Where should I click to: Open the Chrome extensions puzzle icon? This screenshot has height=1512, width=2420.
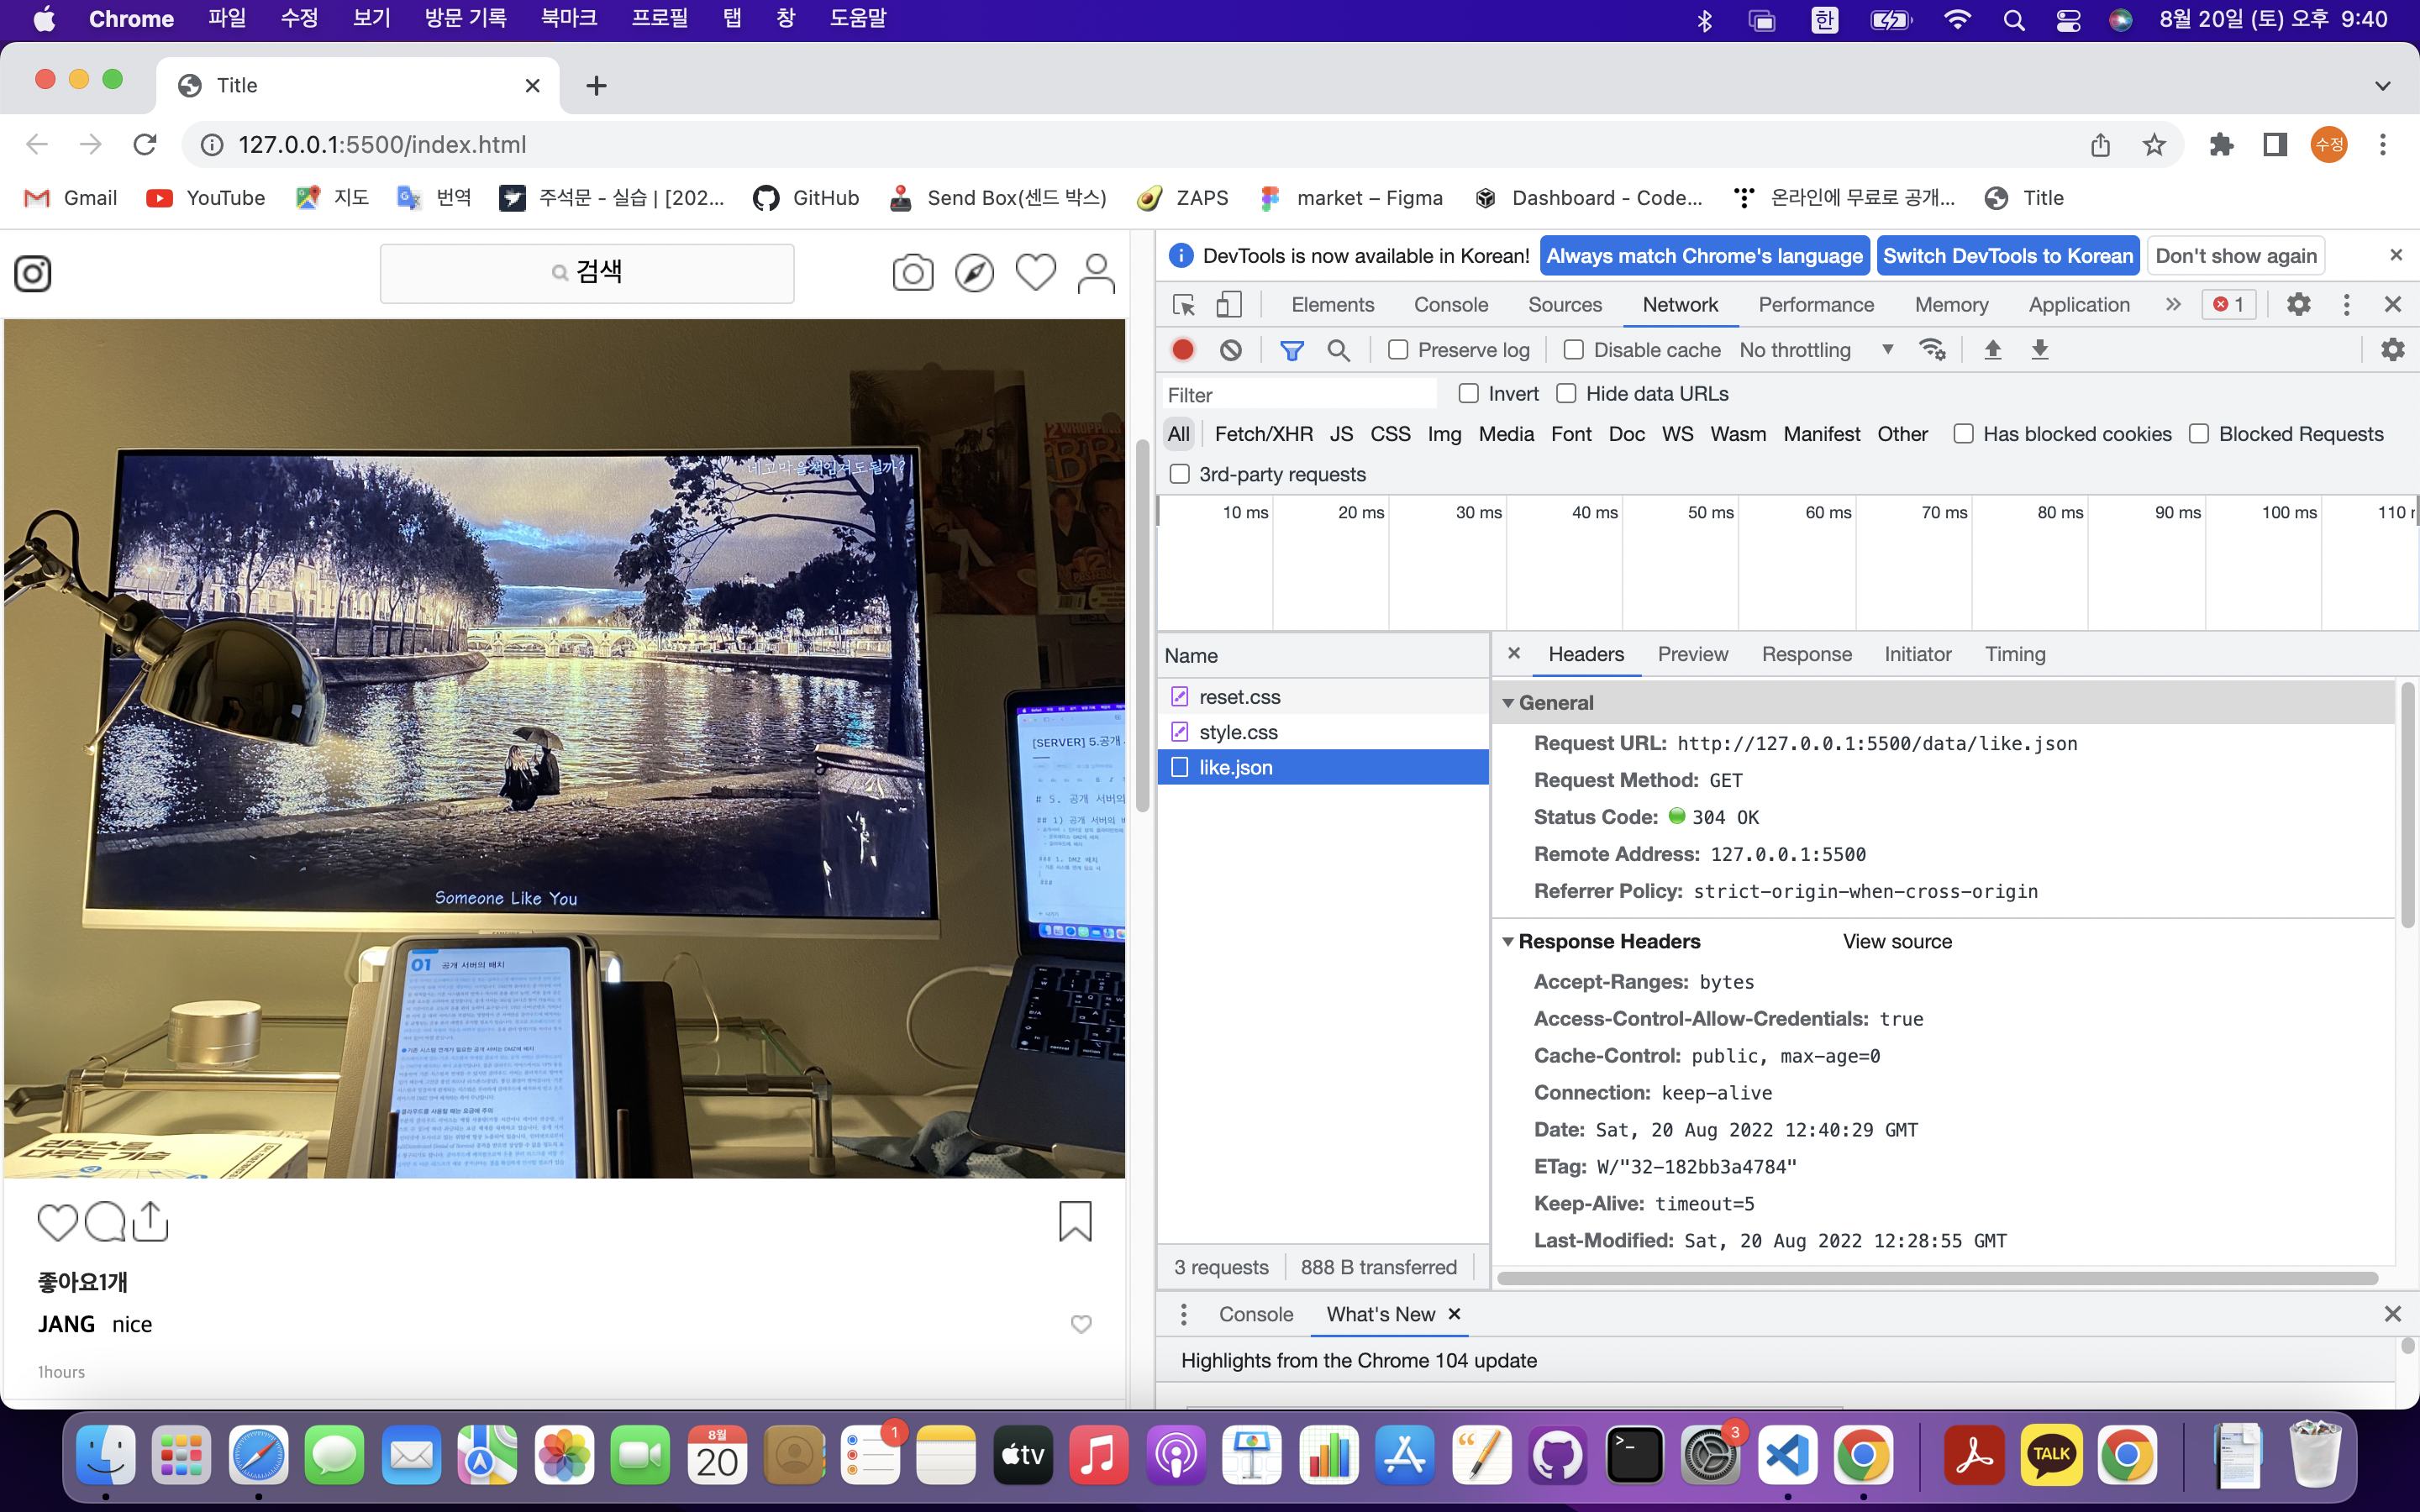click(x=2221, y=145)
